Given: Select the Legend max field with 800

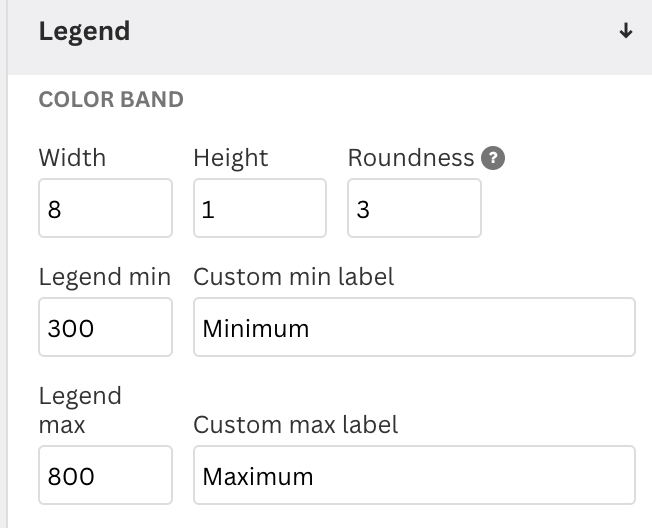Looking at the screenshot, I should point(105,475).
